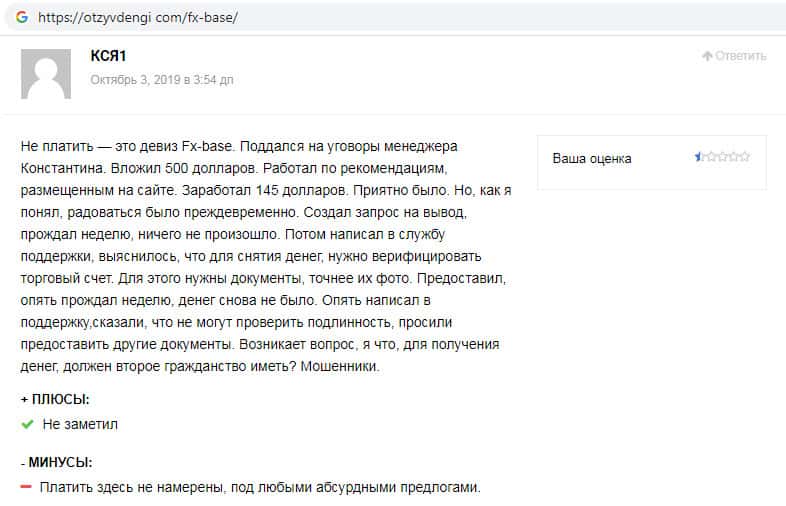Open the КСЯ1 user avatar

pos(46,74)
